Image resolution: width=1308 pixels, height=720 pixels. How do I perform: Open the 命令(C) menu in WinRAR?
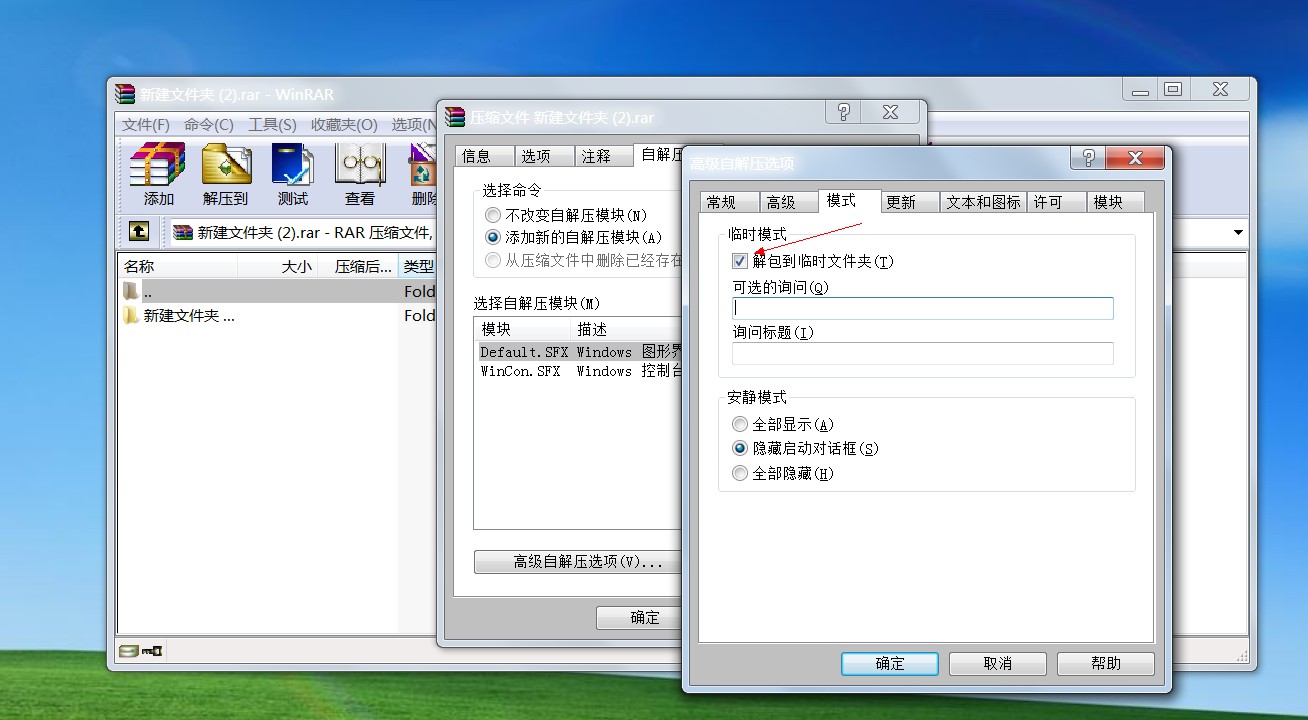coord(208,125)
